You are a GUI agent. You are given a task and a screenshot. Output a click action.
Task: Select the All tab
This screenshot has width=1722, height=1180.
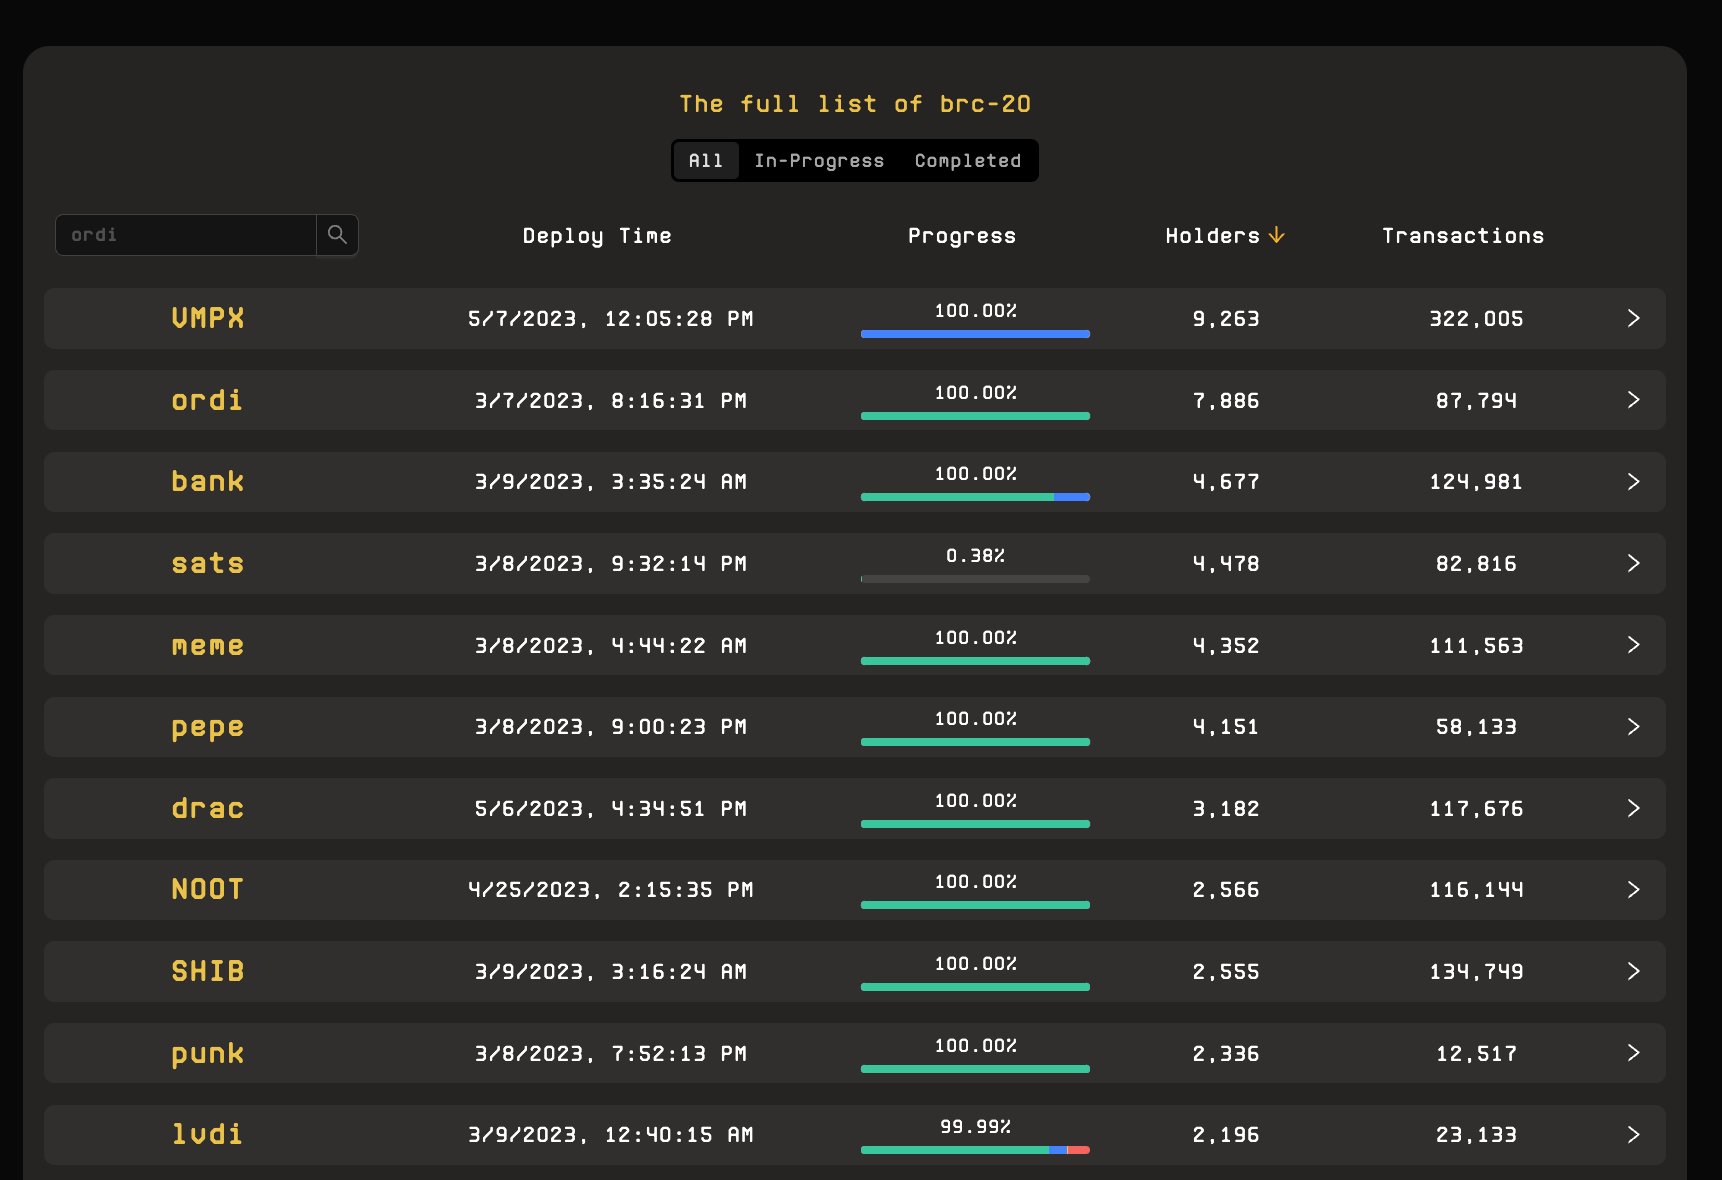[706, 161]
